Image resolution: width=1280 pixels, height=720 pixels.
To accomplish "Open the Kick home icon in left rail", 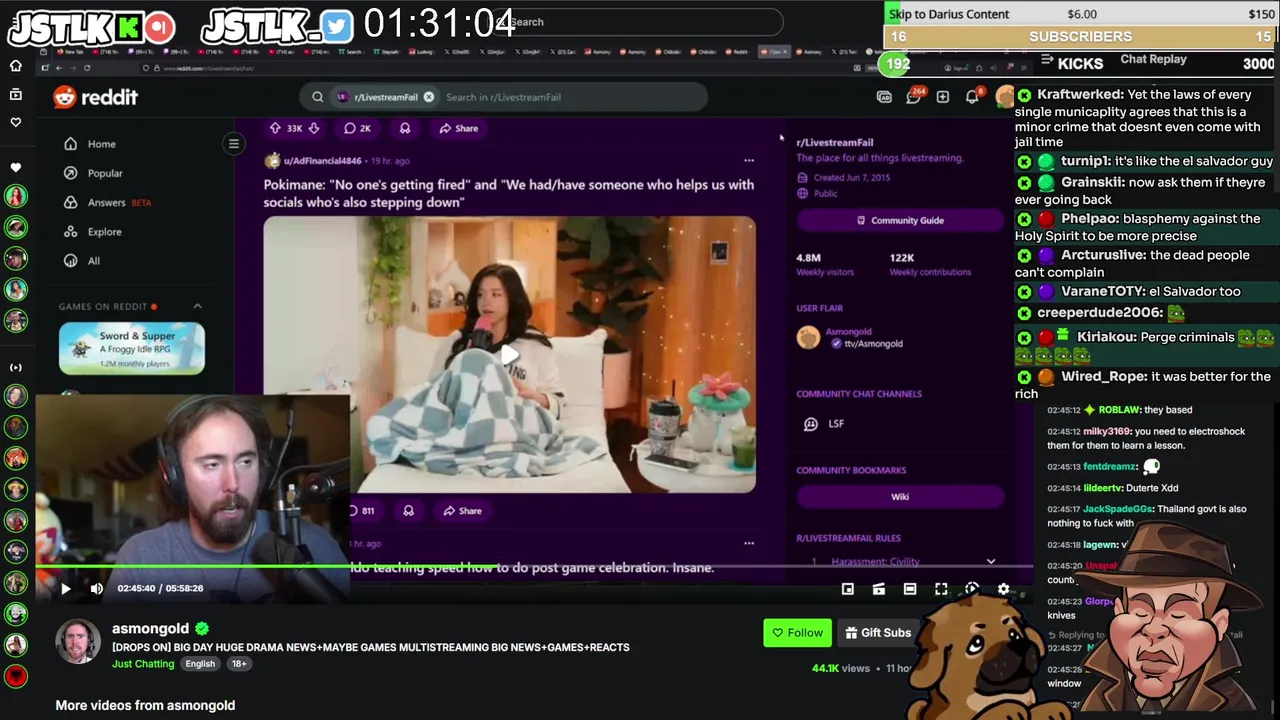I will (x=15, y=66).
